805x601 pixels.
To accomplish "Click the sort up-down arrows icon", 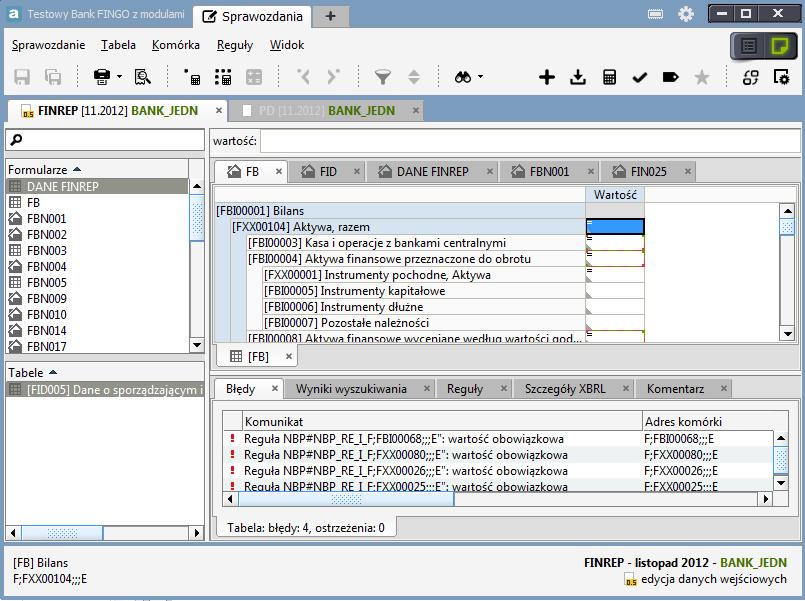I will pyautogui.click(x=414, y=77).
